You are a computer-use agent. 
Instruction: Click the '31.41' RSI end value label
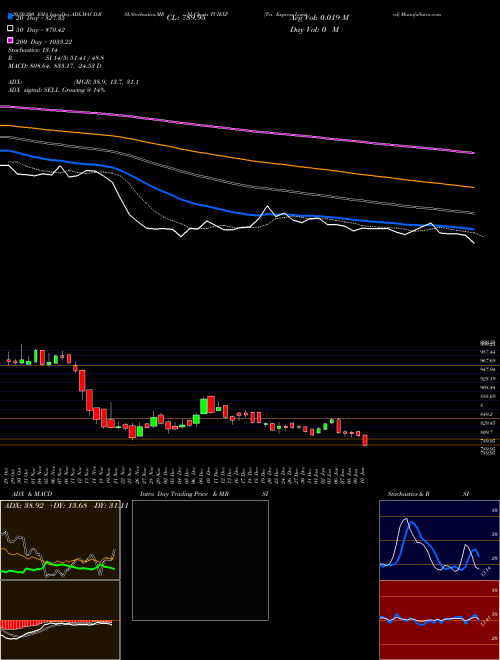pyautogui.click(x=485, y=620)
